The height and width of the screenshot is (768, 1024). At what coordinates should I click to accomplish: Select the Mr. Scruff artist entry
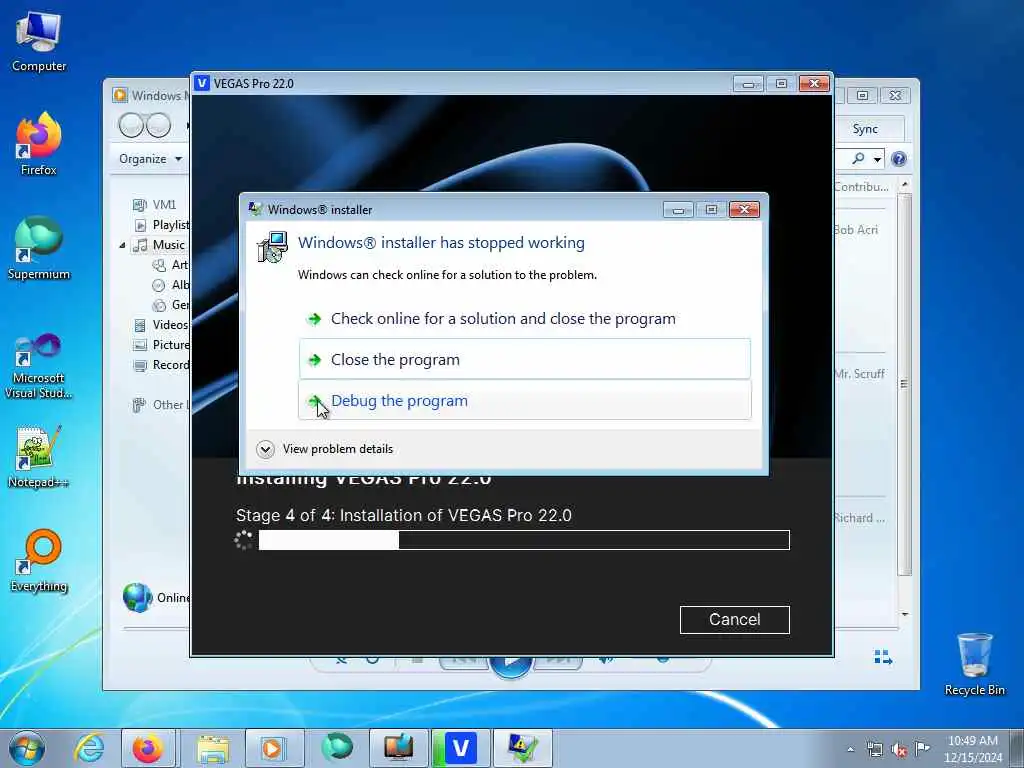pyautogui.click(x=859, y=374)
